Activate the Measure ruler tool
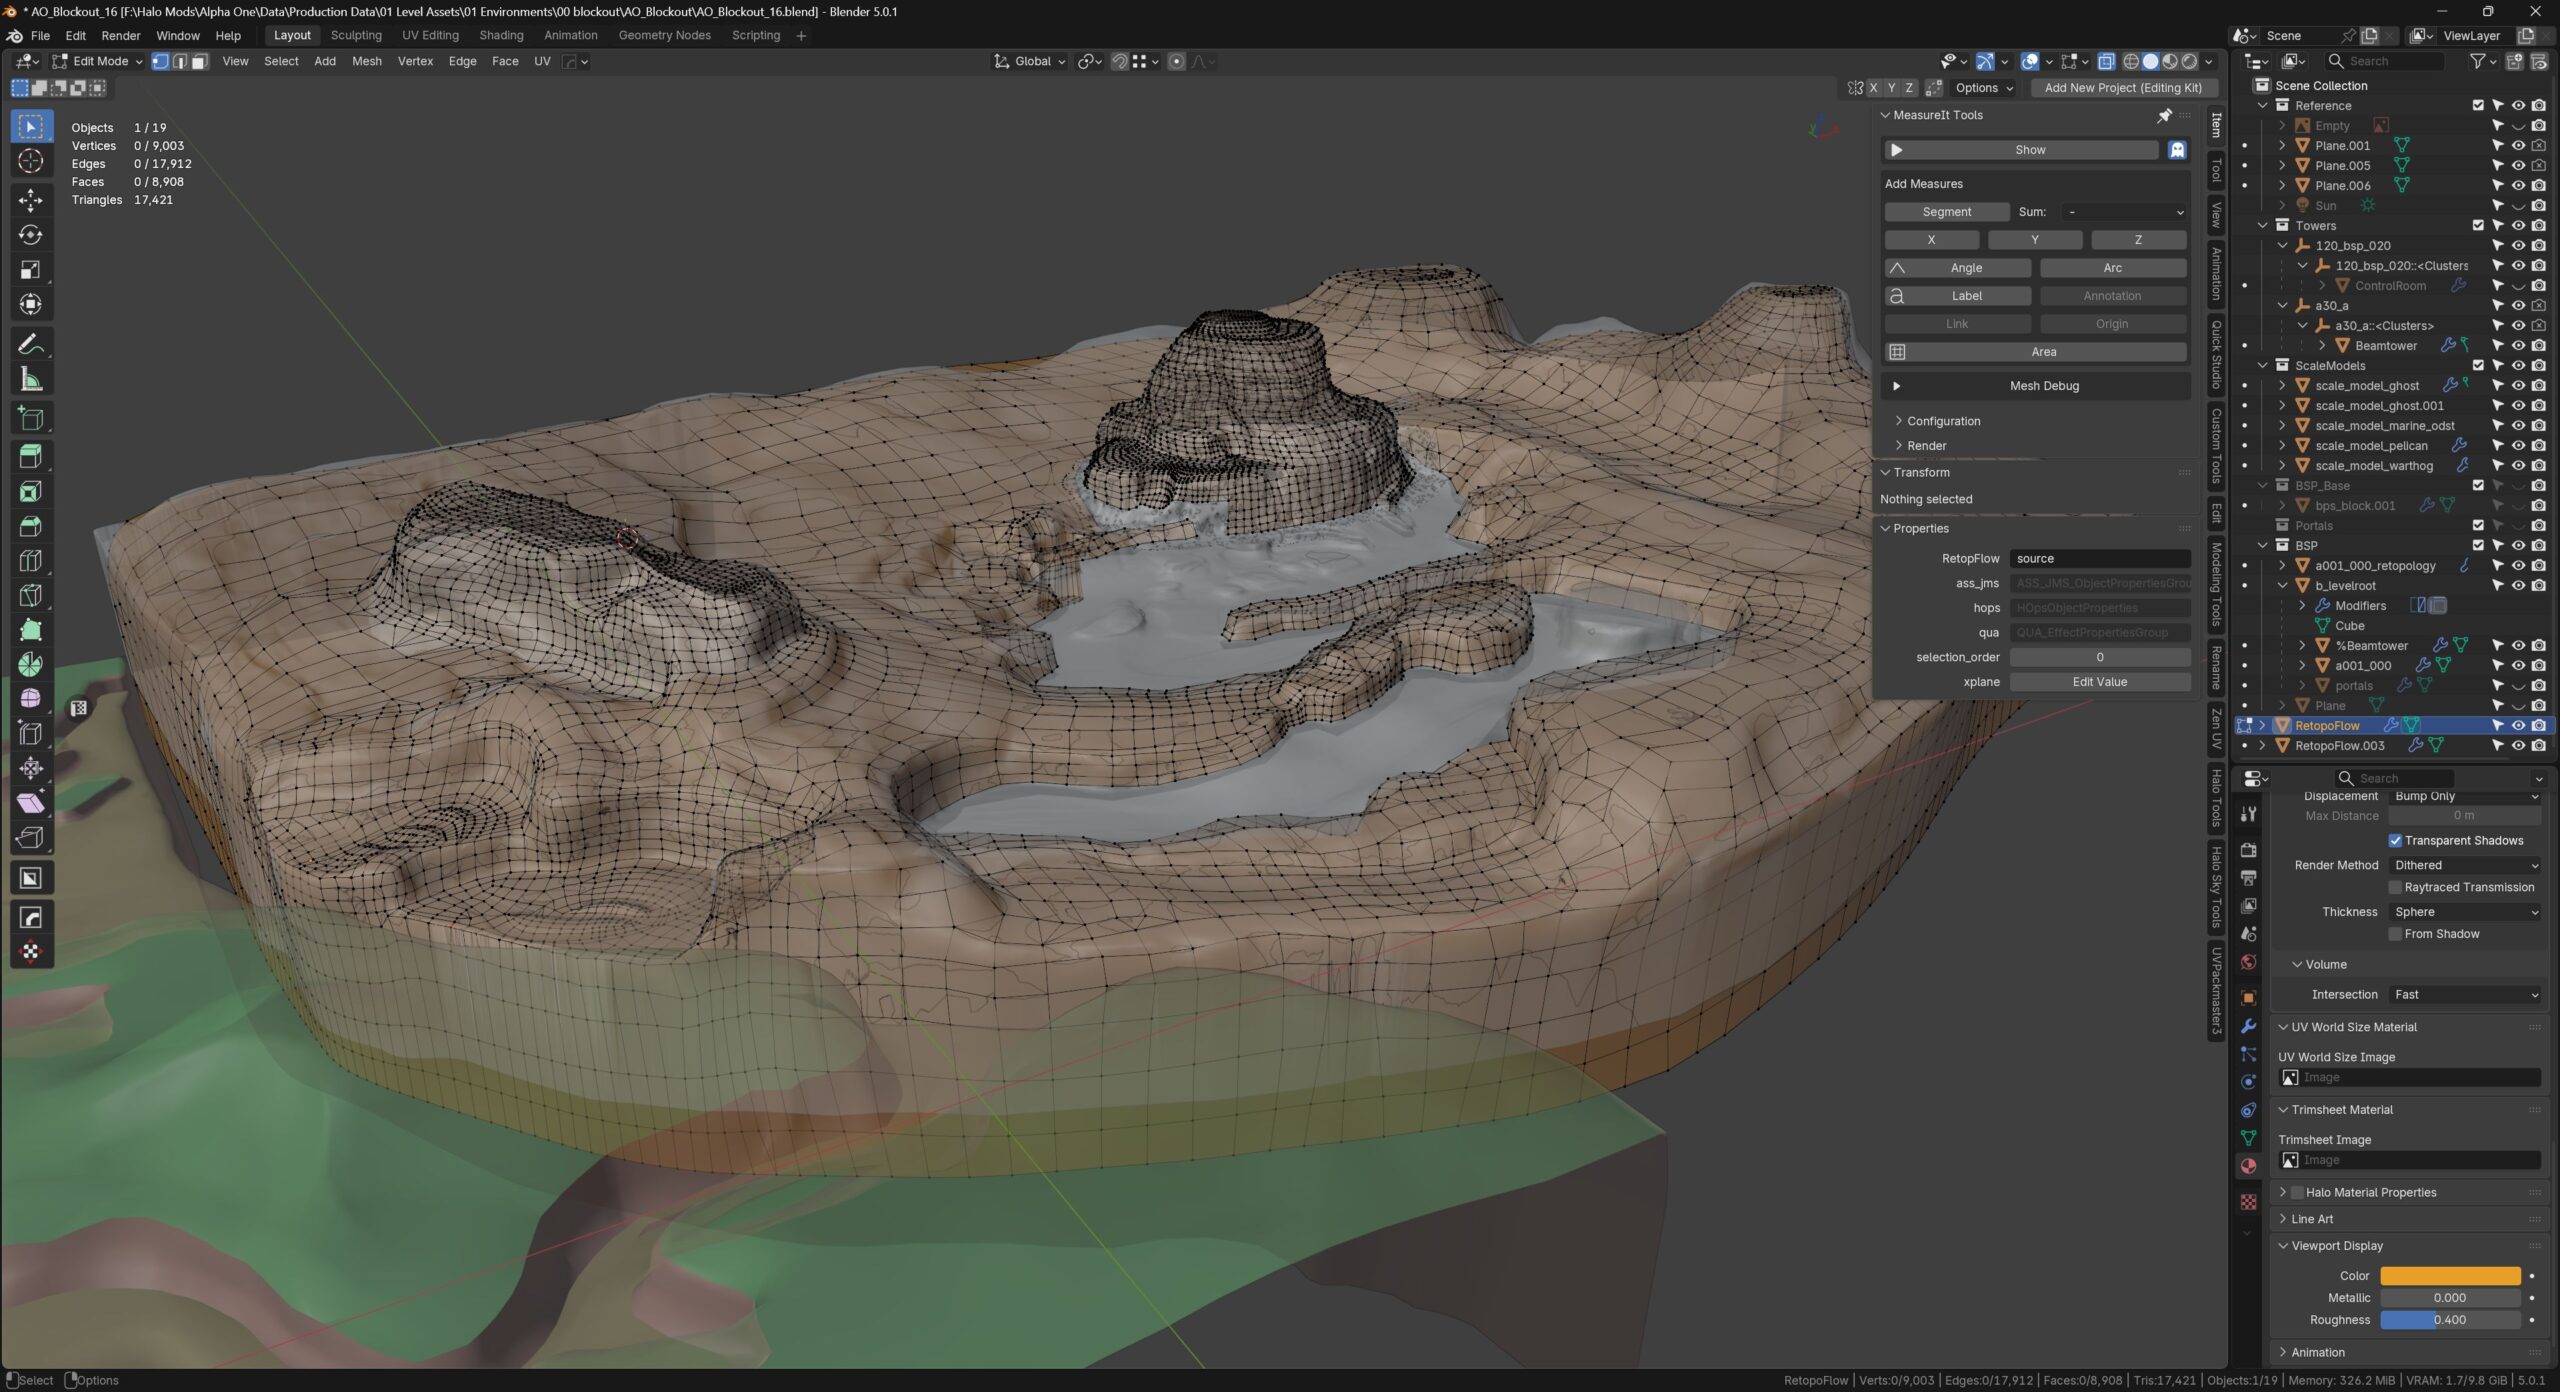 [x=30, y=379]
